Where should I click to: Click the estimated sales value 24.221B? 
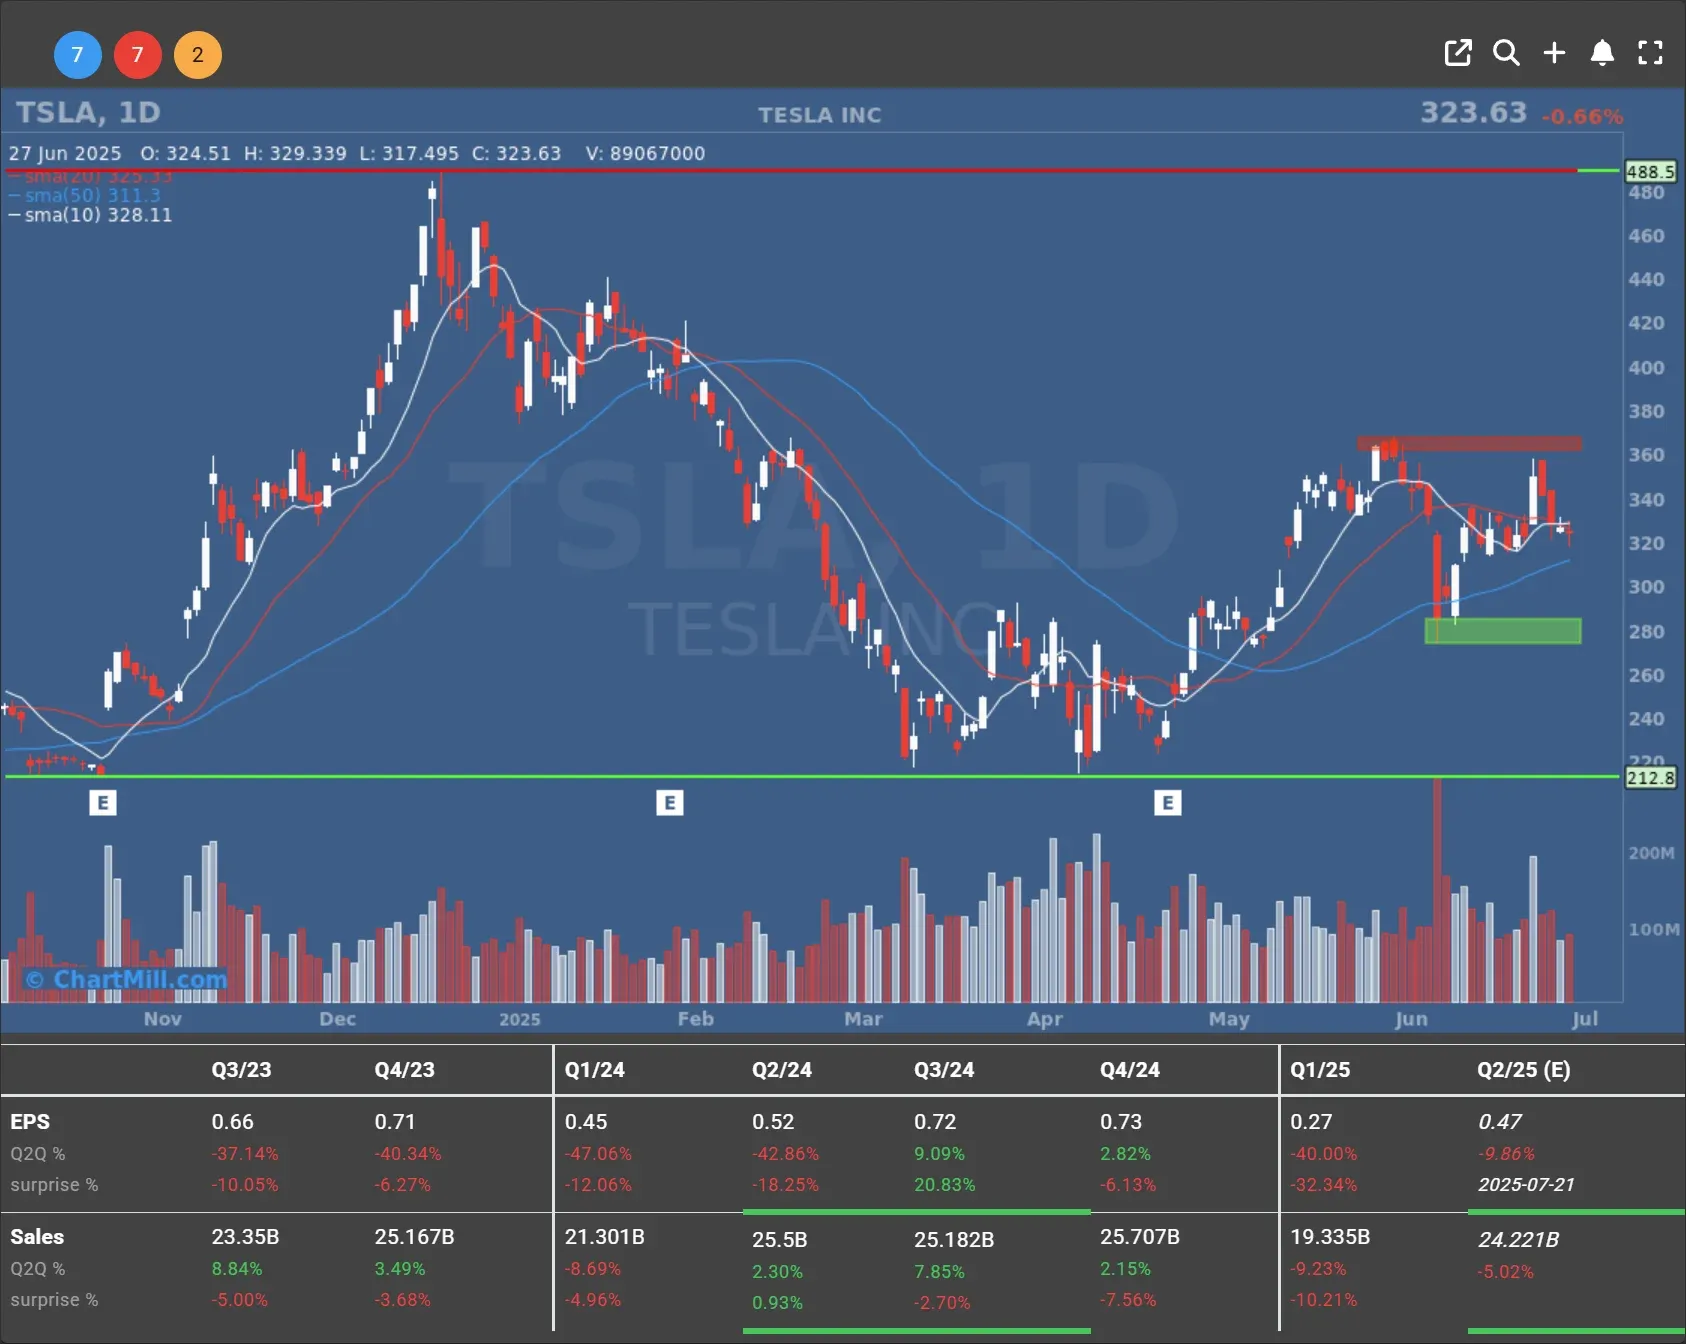(1518, 1240)
